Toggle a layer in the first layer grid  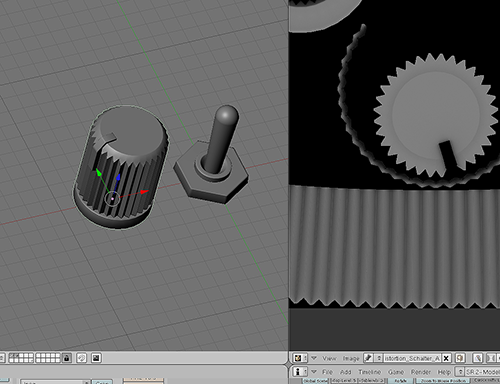click(x=21, y=358)
